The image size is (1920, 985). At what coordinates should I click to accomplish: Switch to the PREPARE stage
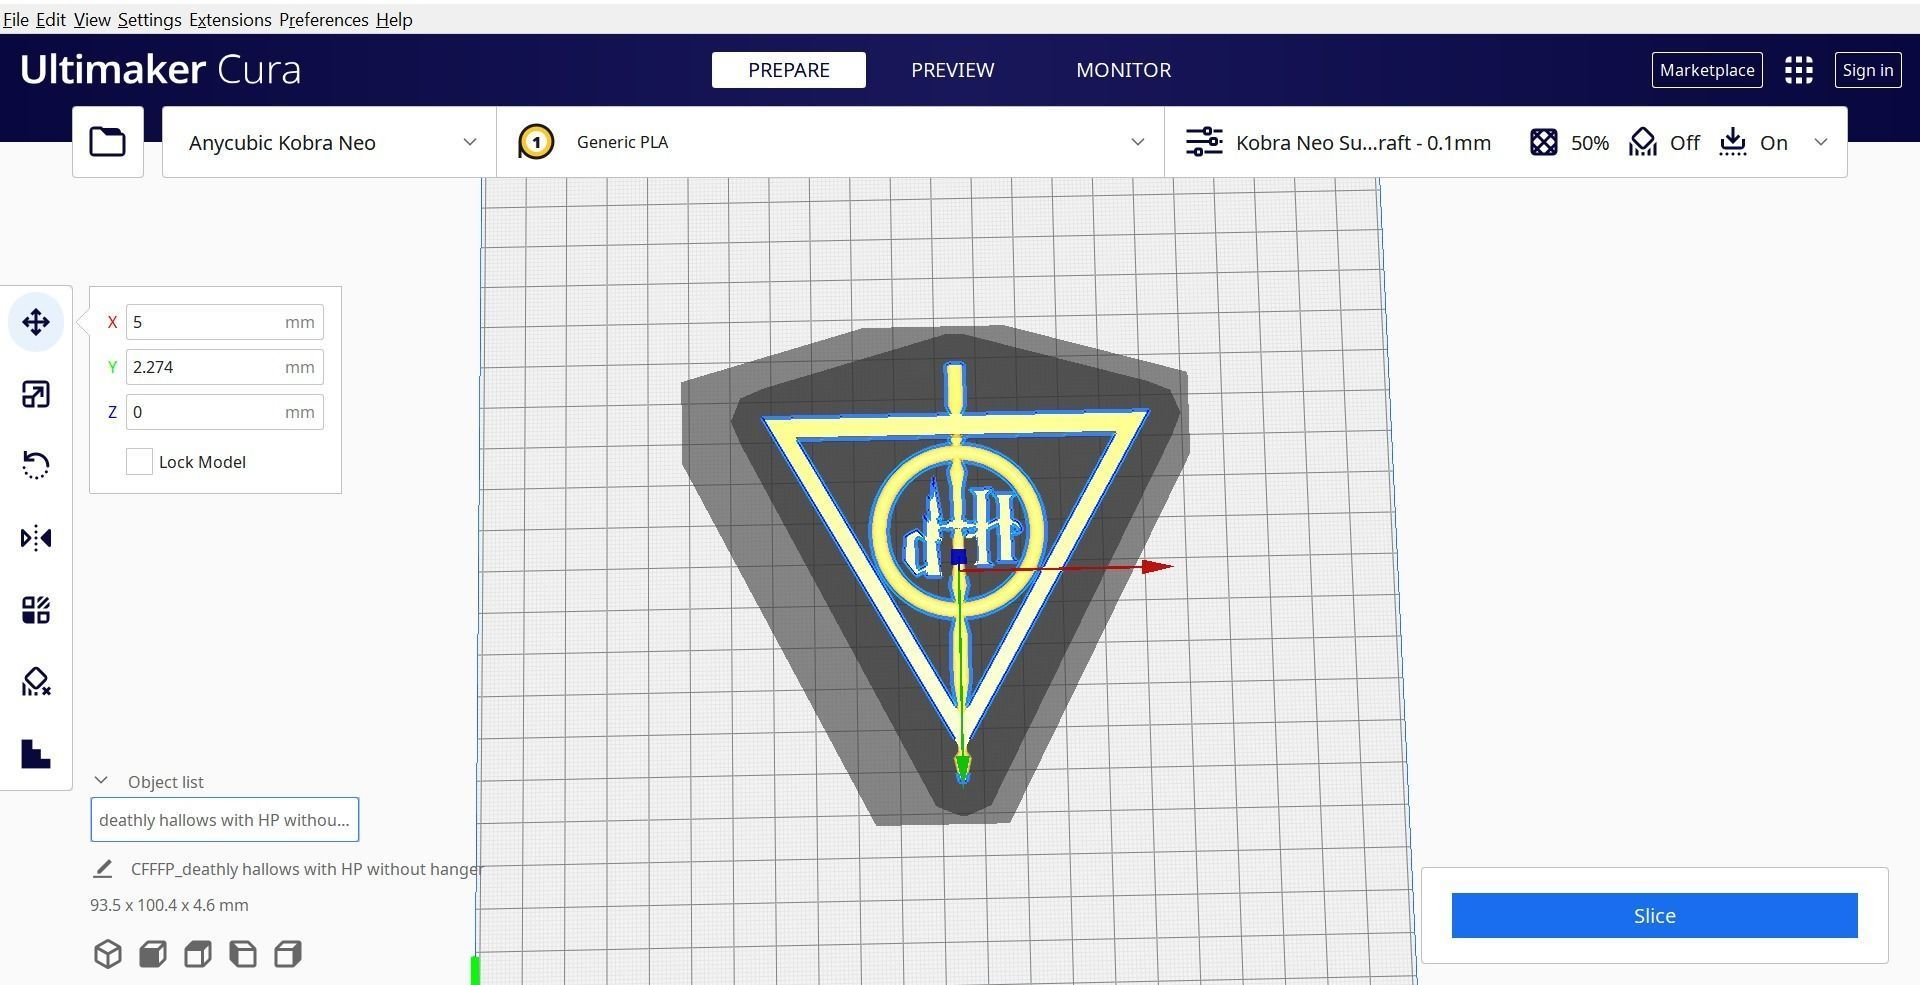789,70
